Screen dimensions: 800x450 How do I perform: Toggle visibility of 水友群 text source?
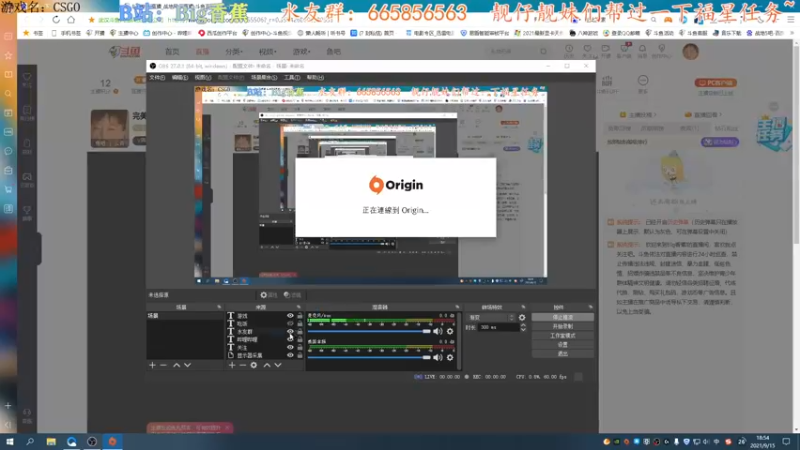click(x=290, y=332)
